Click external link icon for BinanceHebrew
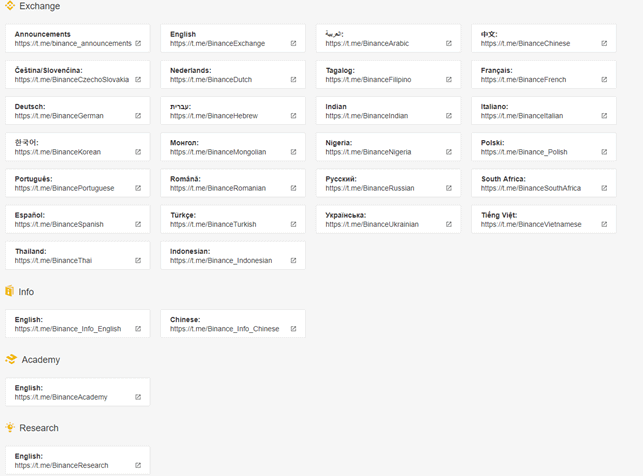Screen dimensions: 643x476 pyautogui.click(x=294, y=116)
